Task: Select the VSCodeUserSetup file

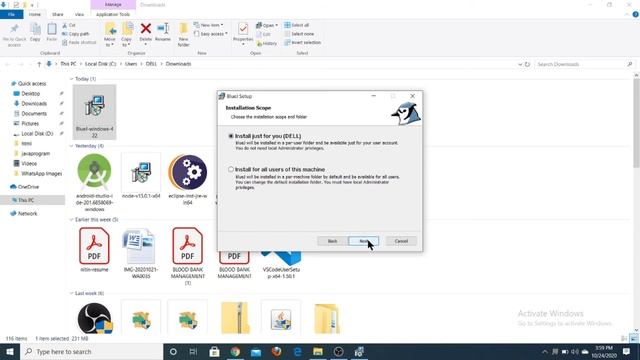Action: [x=281, y=265]
